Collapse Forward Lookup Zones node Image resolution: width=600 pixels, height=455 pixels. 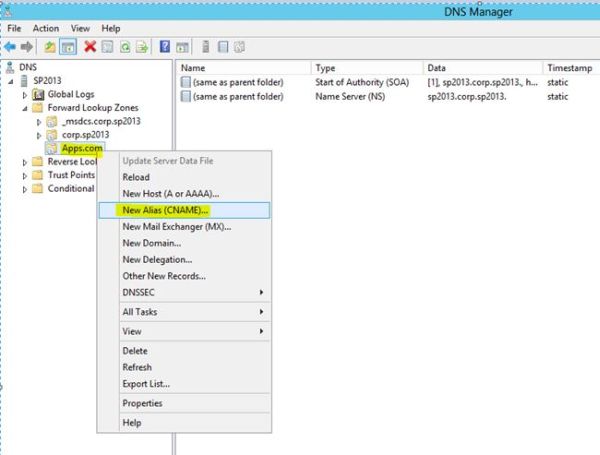(25, 109)
